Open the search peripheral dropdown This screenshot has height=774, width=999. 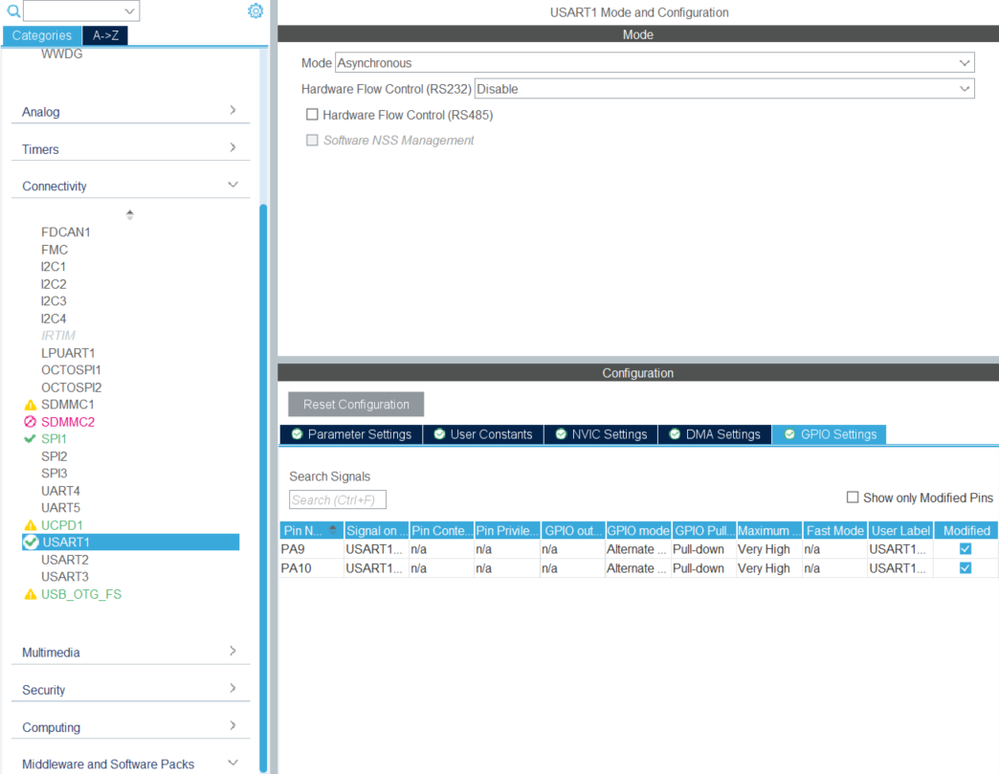coord(129,11)
